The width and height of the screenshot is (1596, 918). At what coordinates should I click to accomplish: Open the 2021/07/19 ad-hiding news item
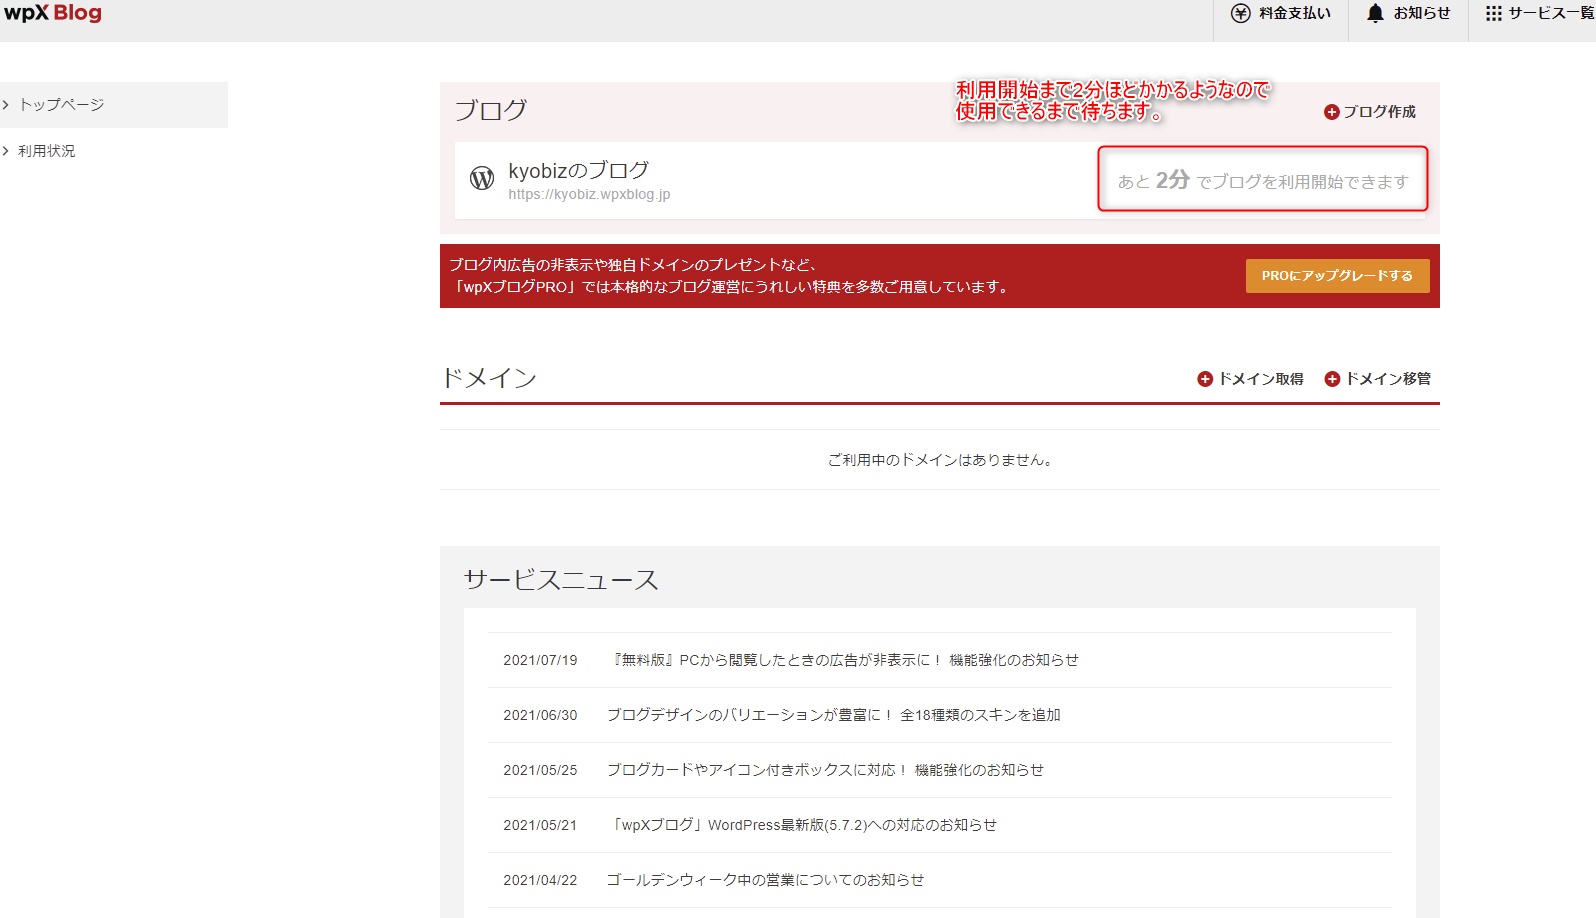[x=843, y=660]
